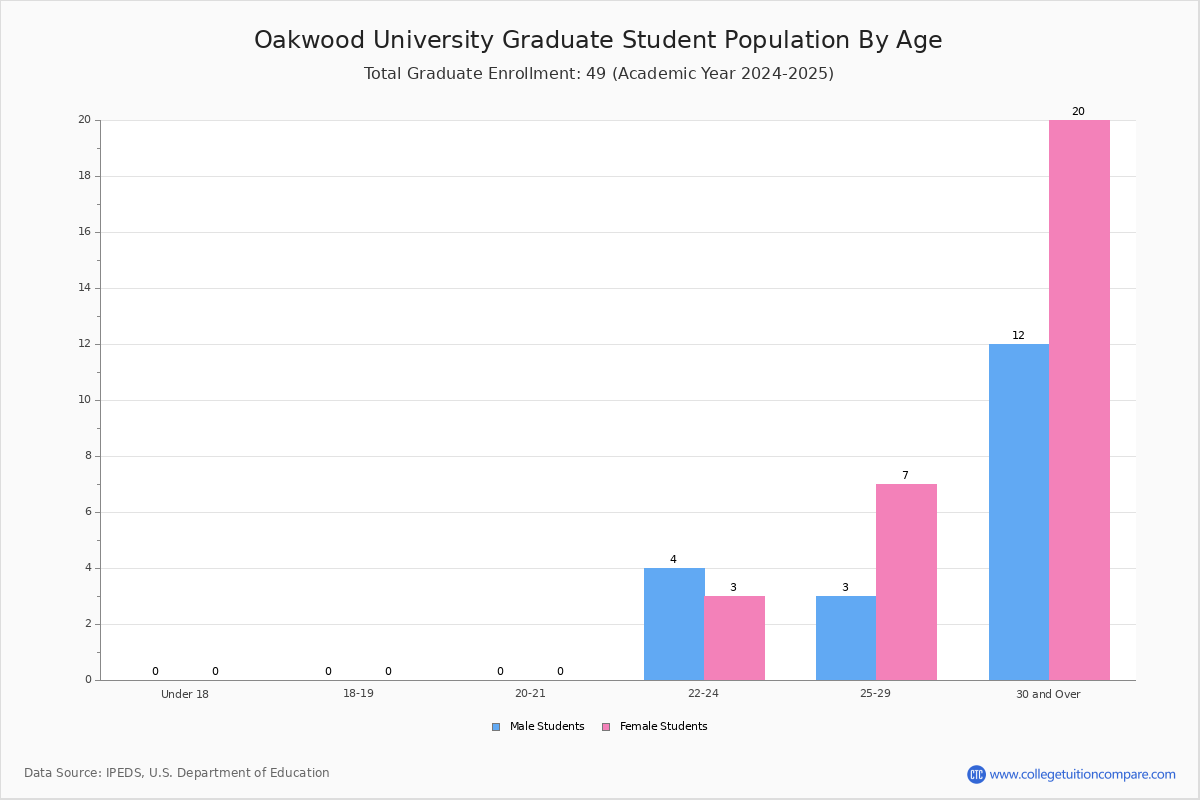Select the 30 and Over female bar
This screenshot has height=800, width=1200.
click(x=1079, y=400)
